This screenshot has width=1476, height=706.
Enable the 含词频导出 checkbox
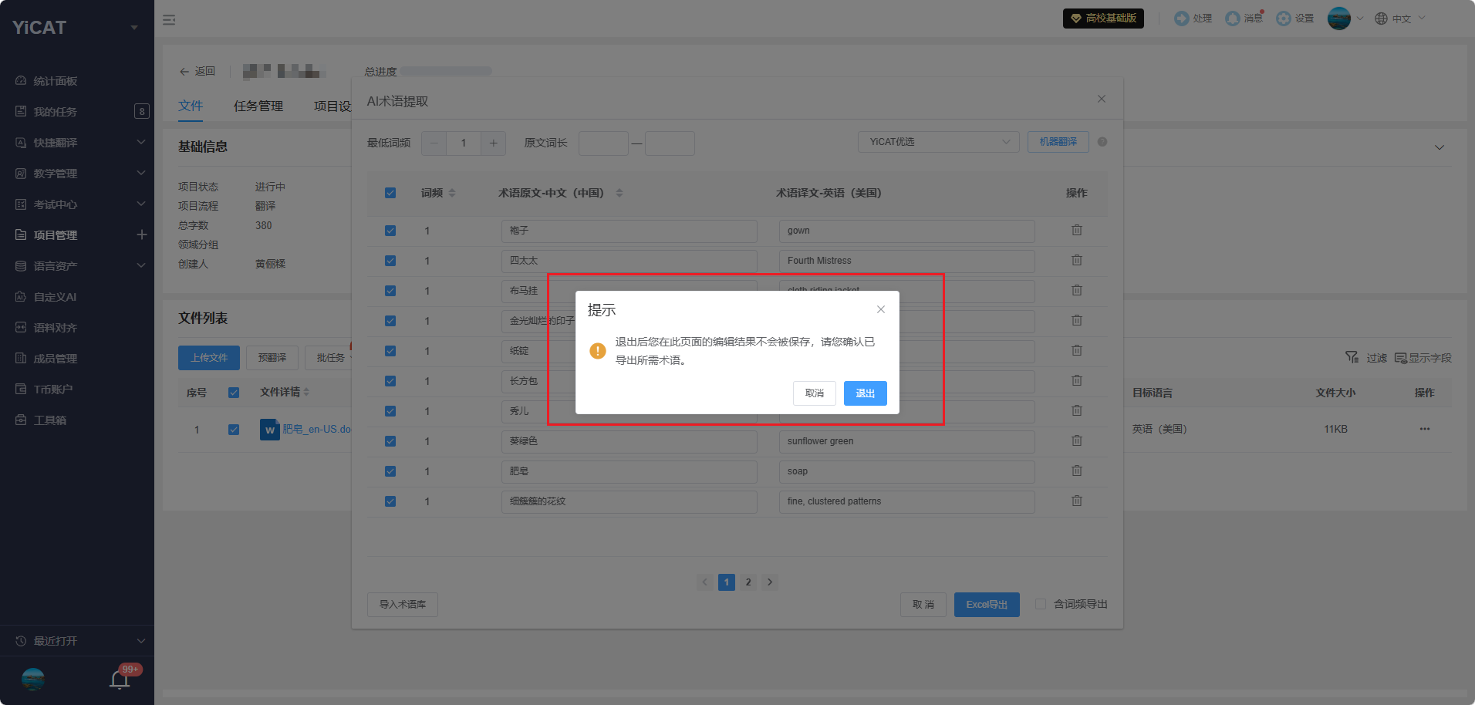(x=1041, y=604)
